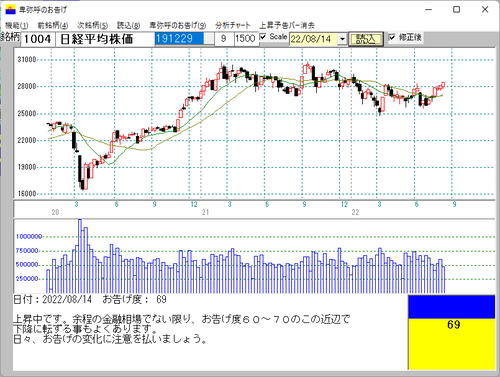Click the small button beside 191229
The width and height of the screenshot is (500, 377).
[x=209, y=39]
